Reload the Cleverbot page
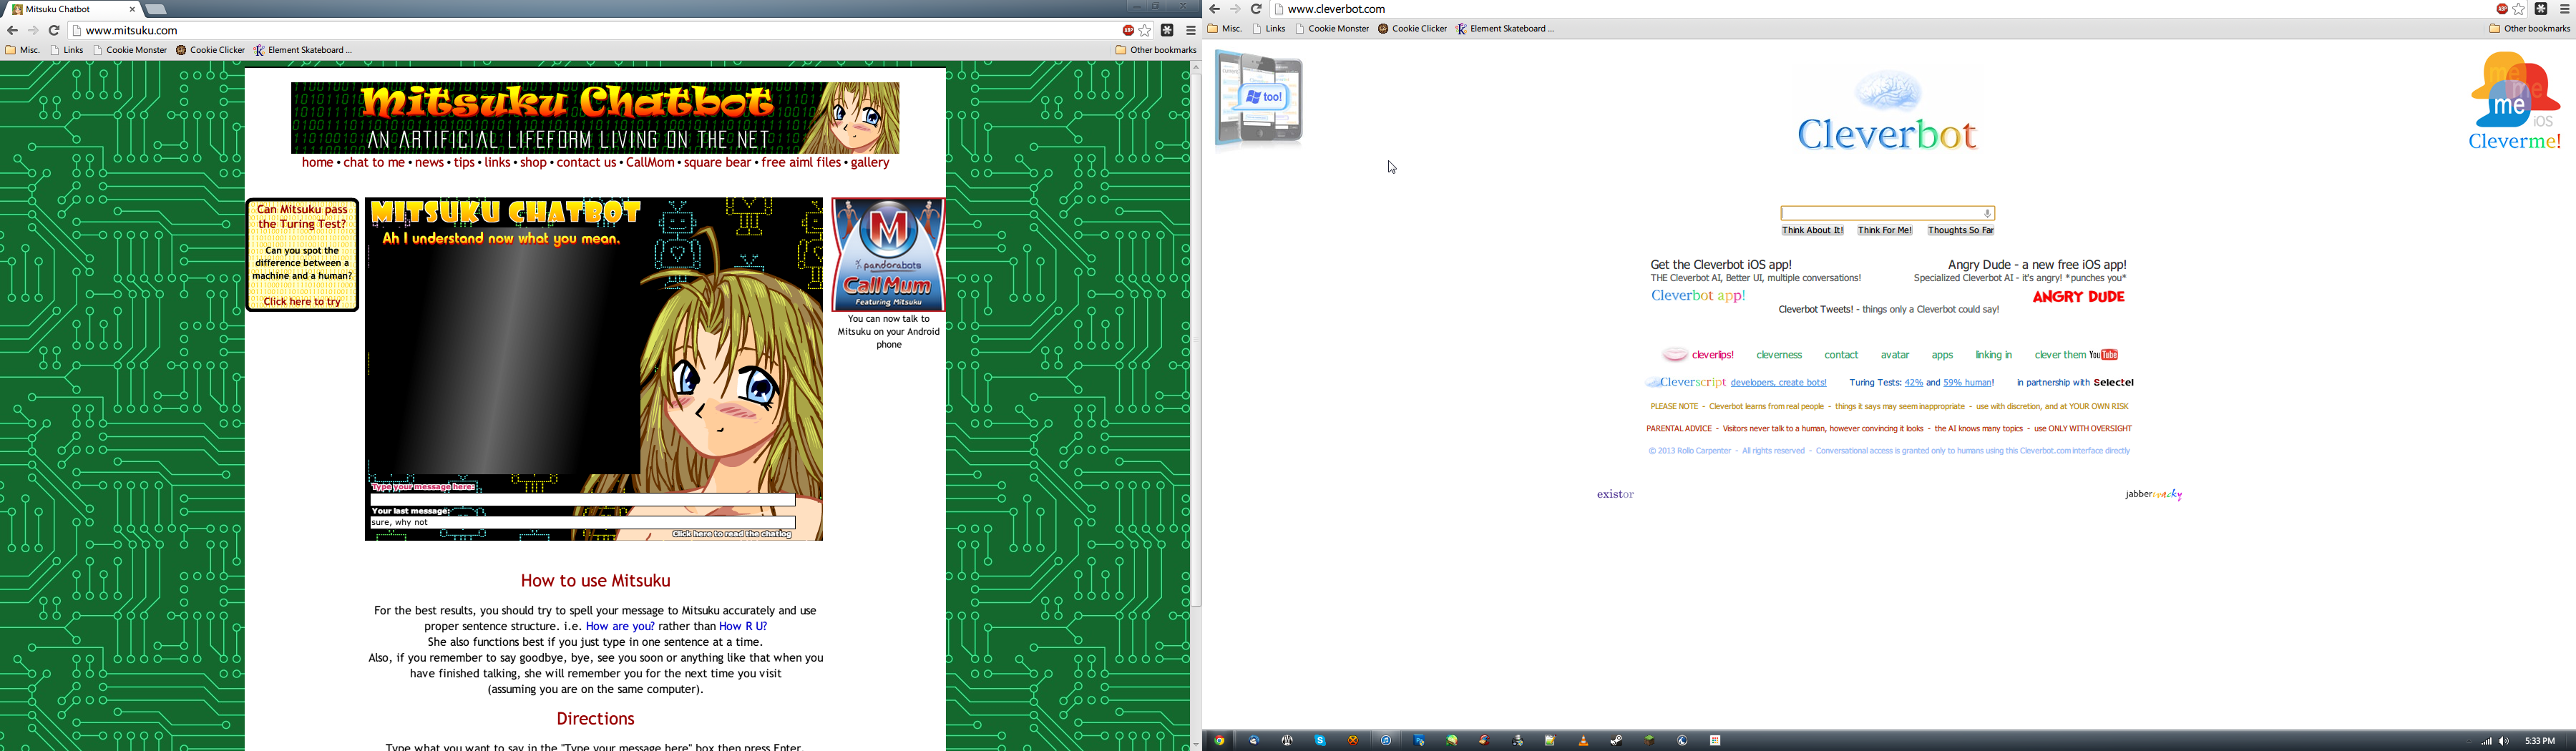 click(1256, 9)
